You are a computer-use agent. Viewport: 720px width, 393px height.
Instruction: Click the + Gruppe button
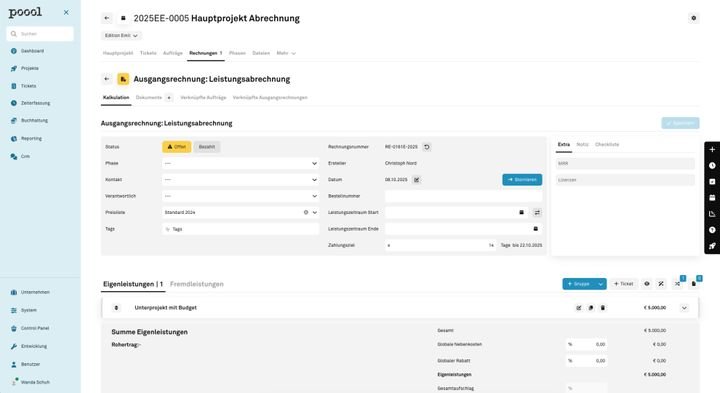point(579,284)
